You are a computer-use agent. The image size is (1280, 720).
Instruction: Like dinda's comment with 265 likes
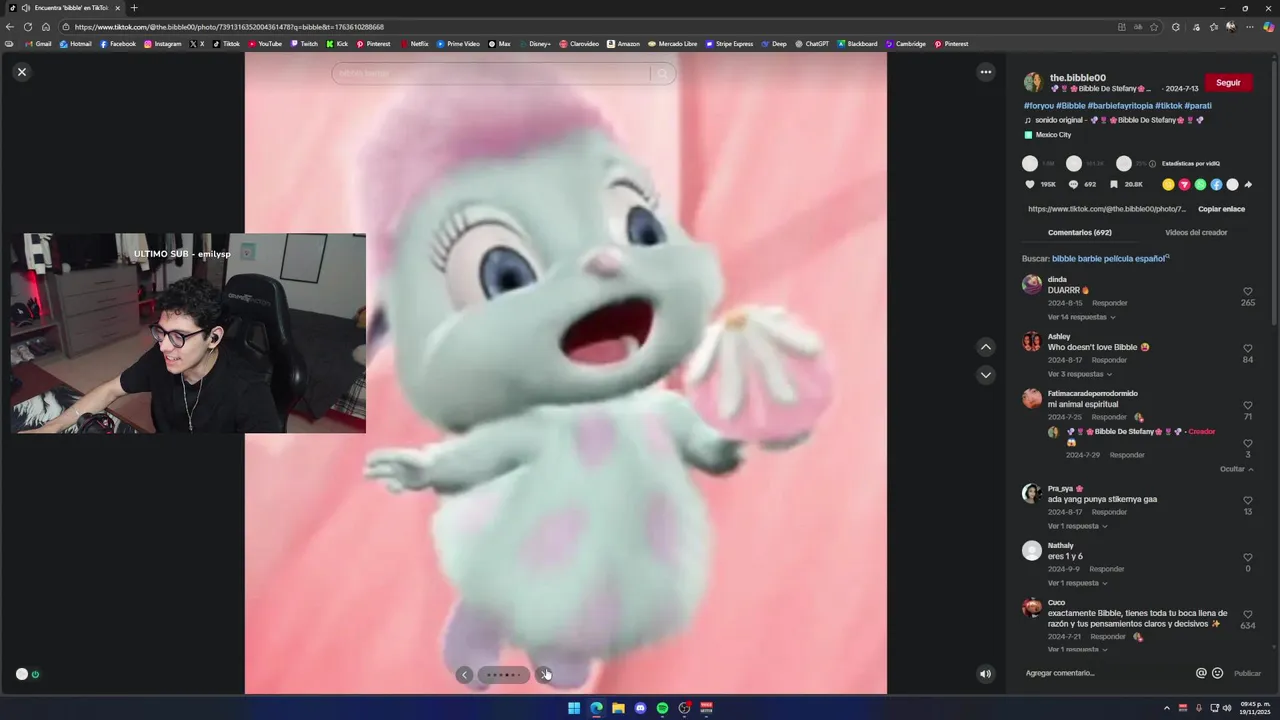pos(1248,292)
